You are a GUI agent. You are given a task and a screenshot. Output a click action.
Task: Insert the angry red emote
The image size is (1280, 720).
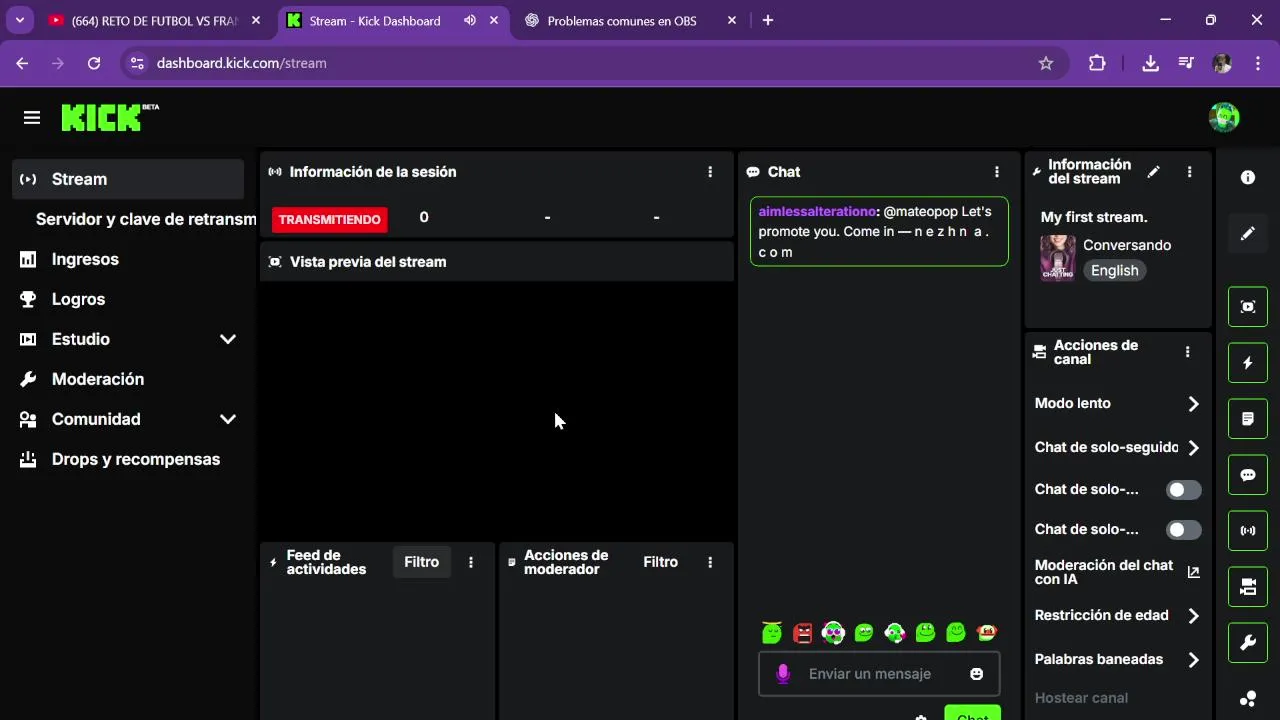pos(802,632)
